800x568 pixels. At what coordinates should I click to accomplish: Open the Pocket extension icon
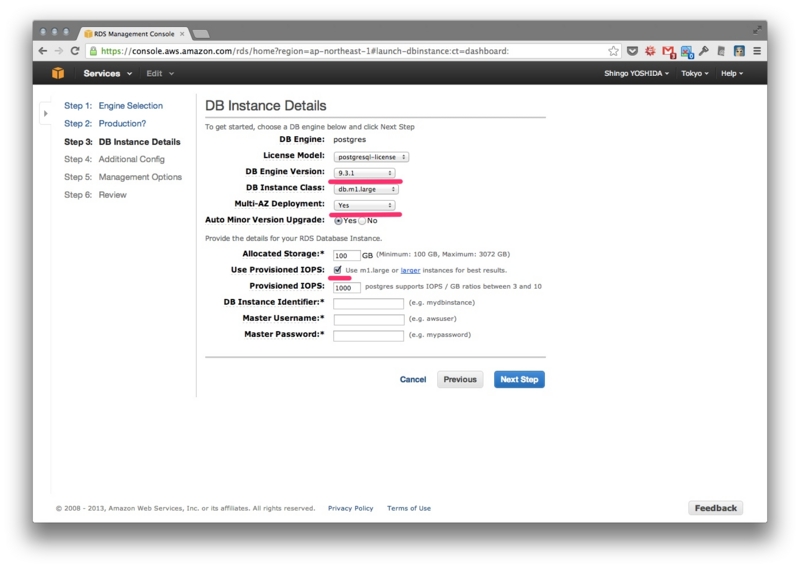coord(632,51)
